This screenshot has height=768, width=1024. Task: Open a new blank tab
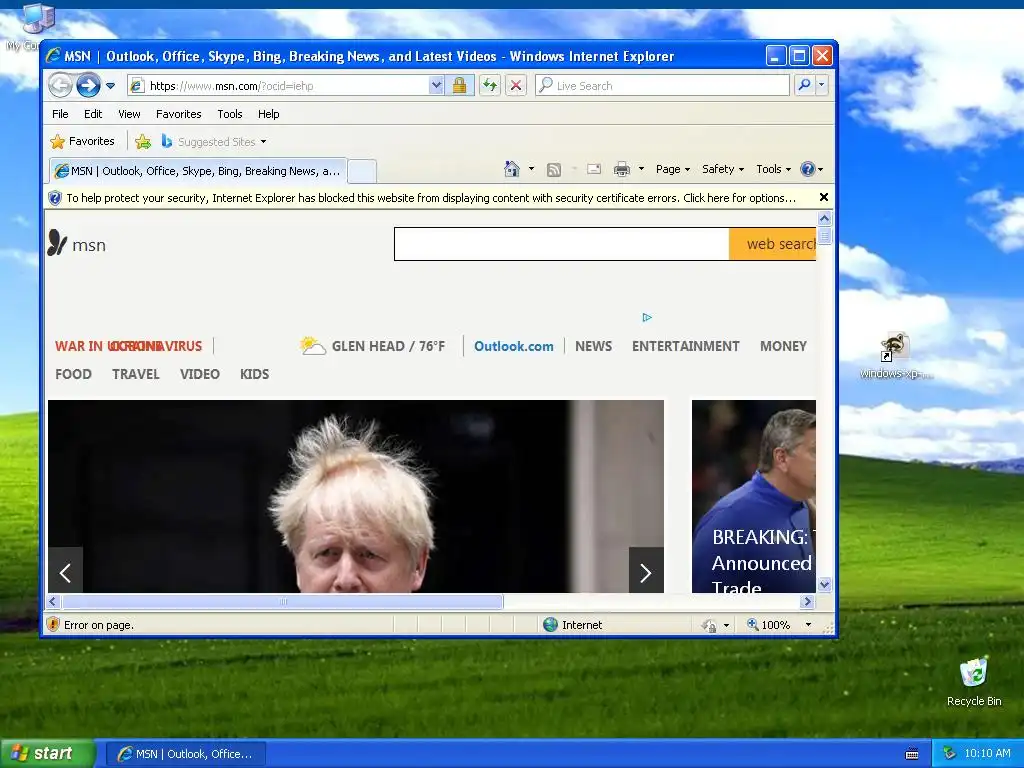pos(362,171)
